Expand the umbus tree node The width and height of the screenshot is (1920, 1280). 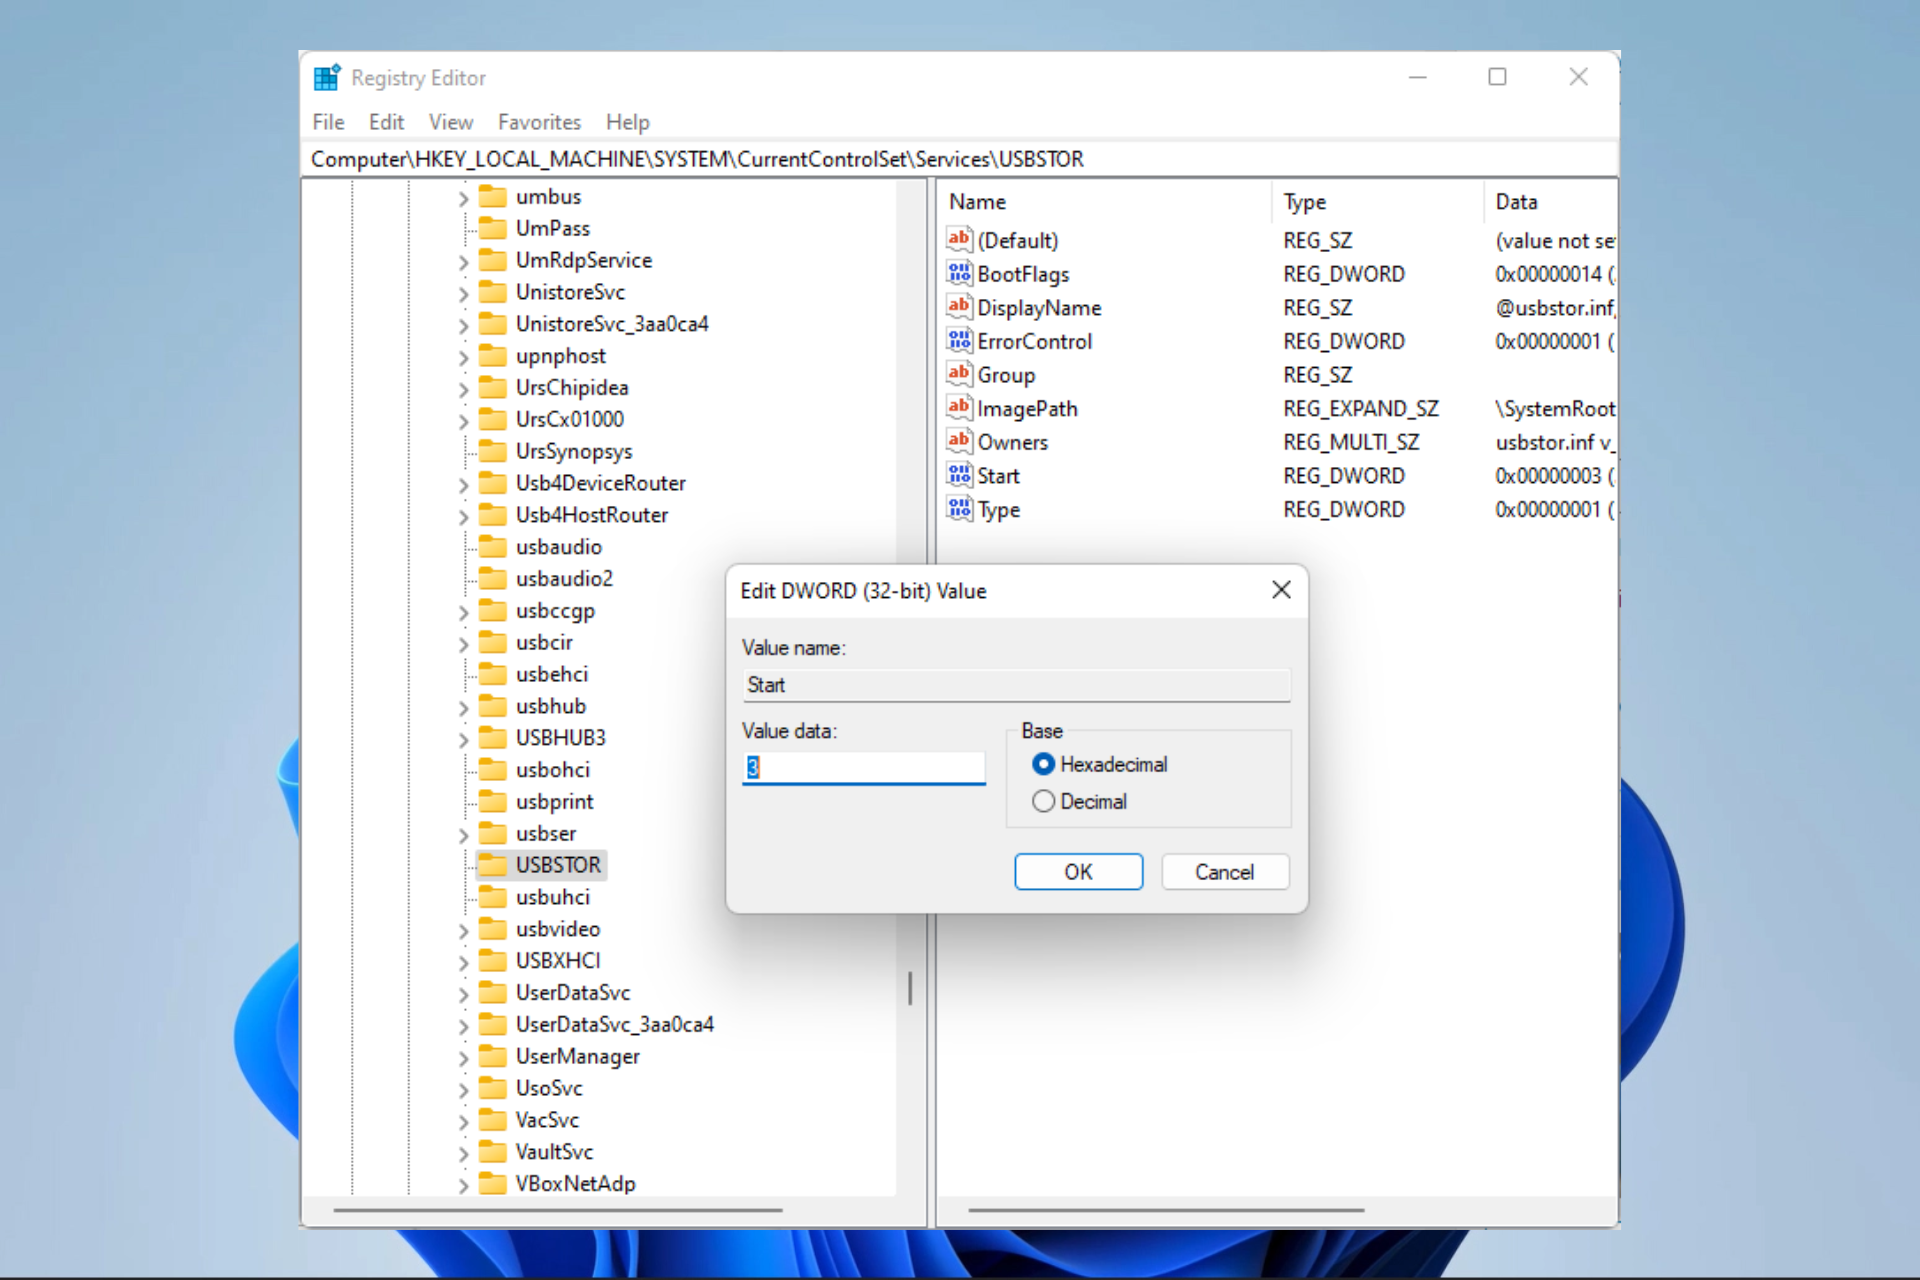(x=463, y=199)
